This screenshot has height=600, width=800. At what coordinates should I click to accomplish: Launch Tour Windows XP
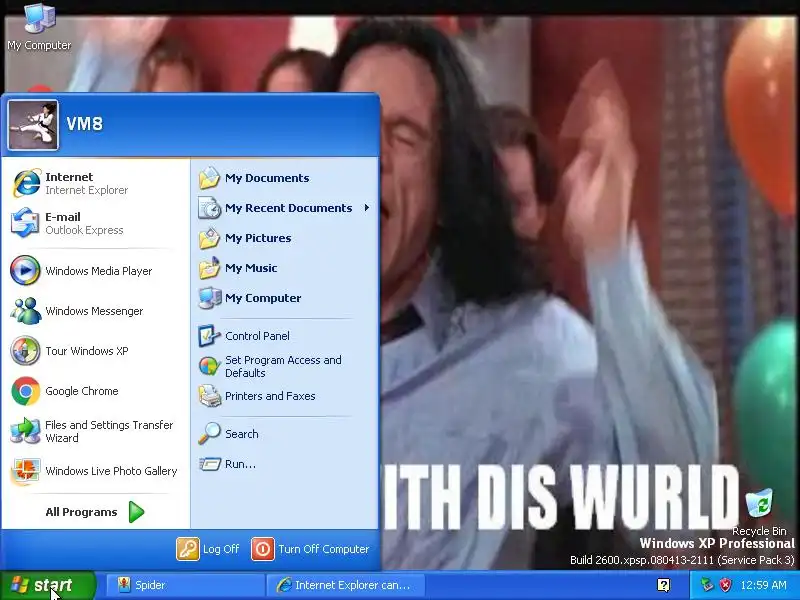click(x=95, y=351)
